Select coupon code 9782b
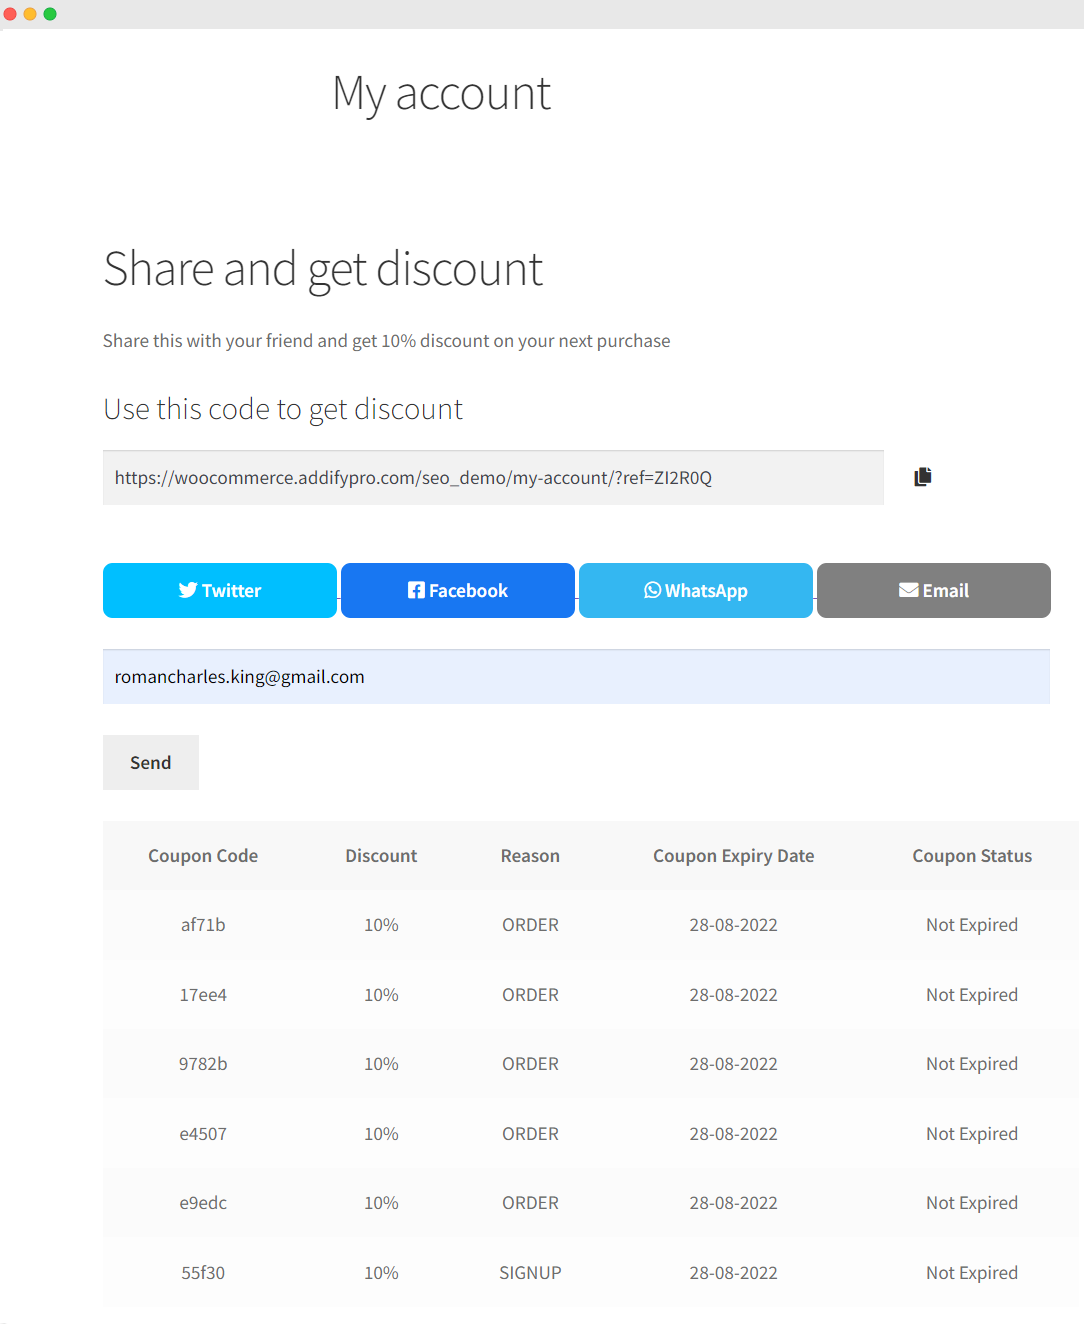1084x1324 pixels. coord(203,1064)
